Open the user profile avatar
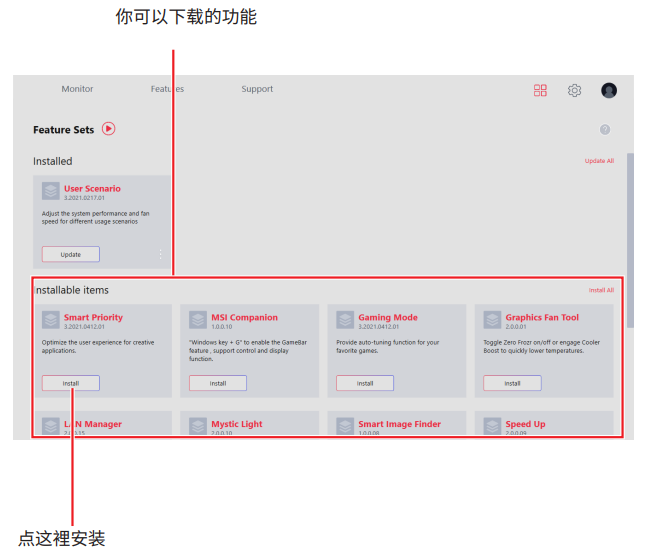Screen dimensions: 653x555 (x=609, y=90)
